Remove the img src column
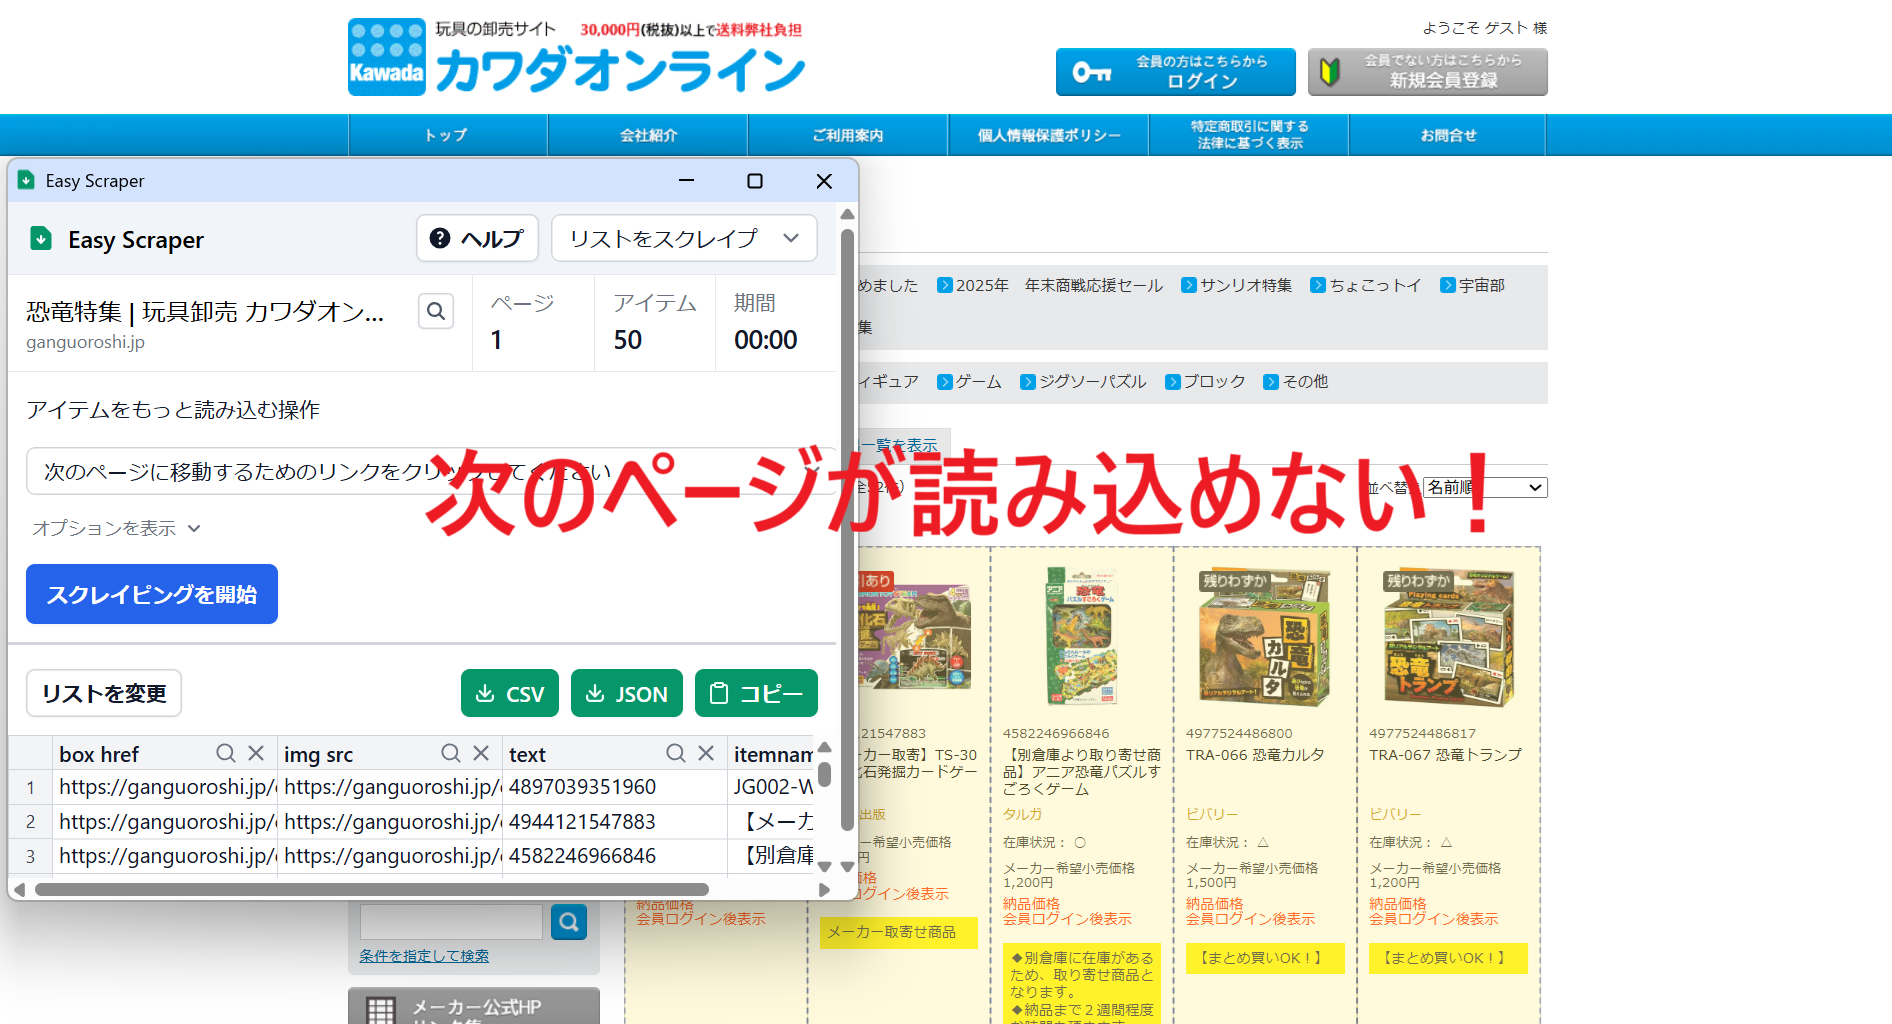The height and width of the screenshot is (1024, 1892). (x=481, y=753)
